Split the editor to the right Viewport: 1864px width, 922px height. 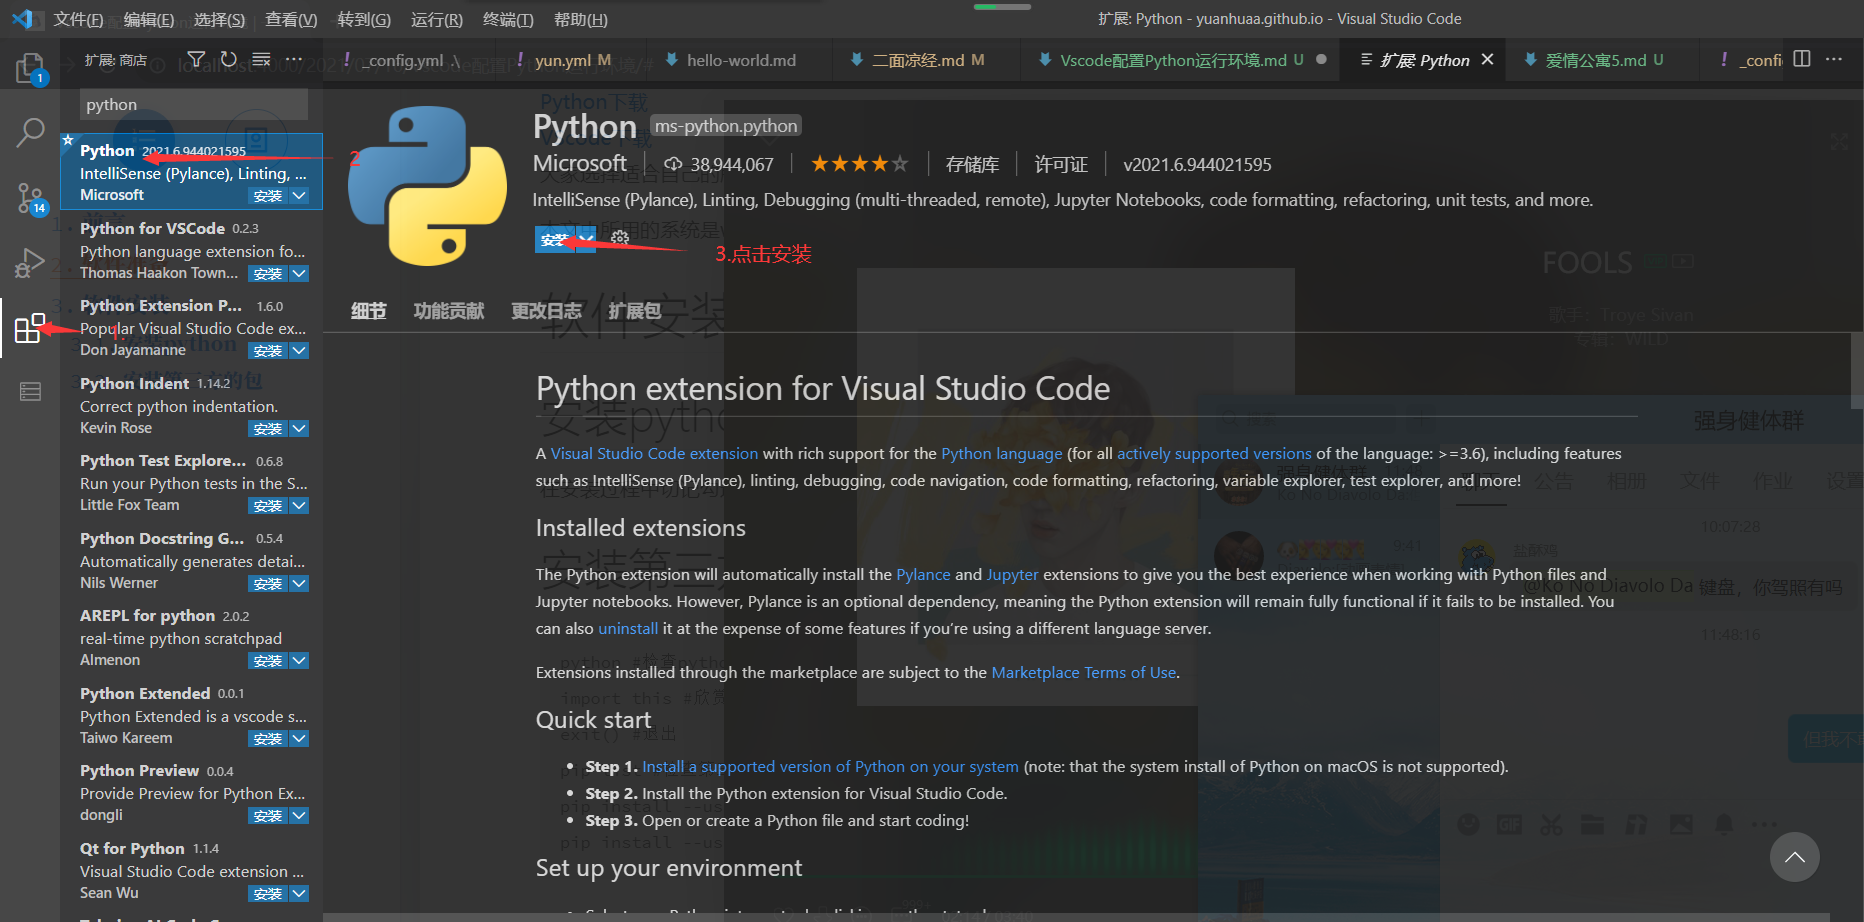pos(1802,59)
